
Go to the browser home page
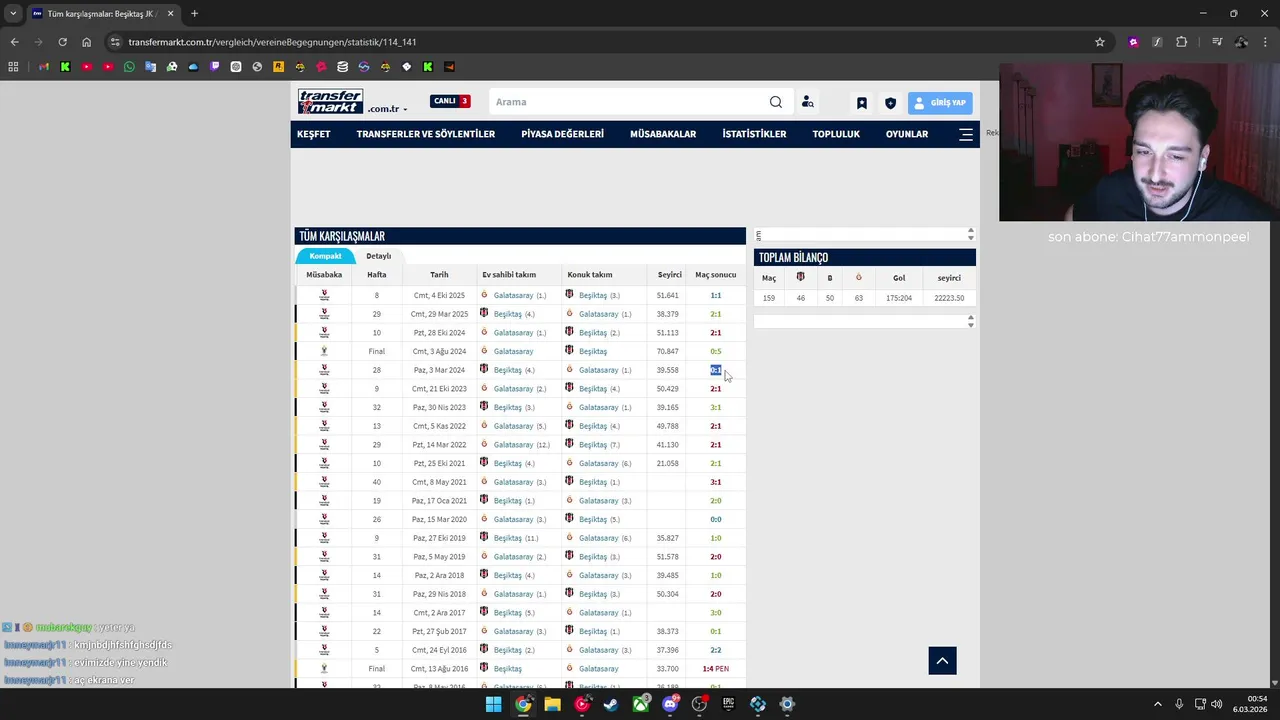coord(87,42)
